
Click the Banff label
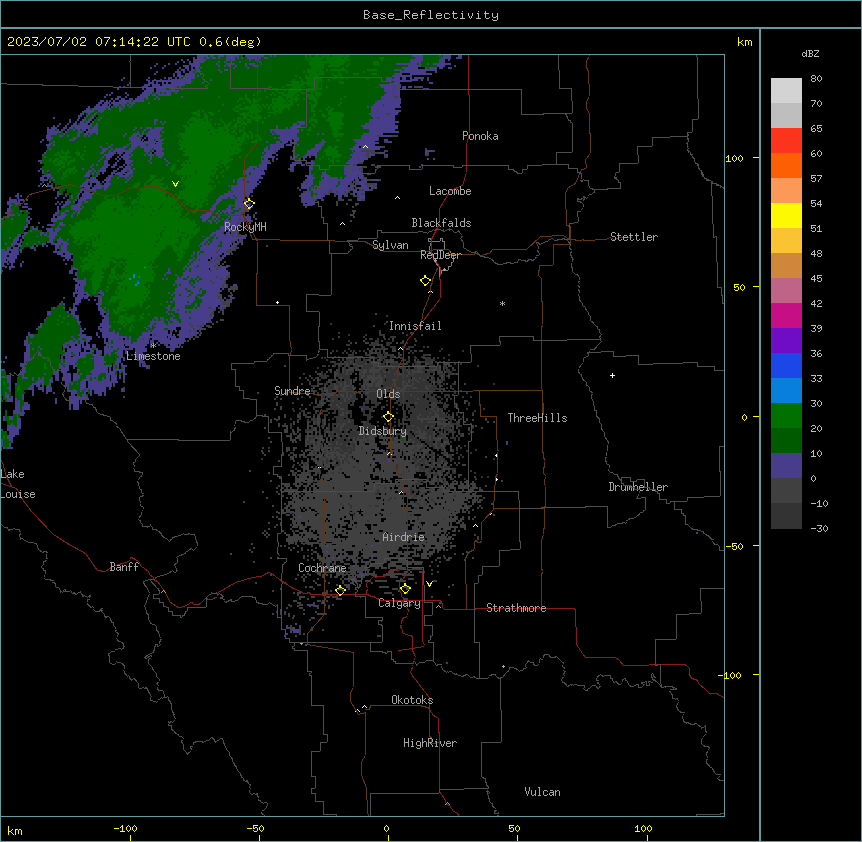point(124,567)
